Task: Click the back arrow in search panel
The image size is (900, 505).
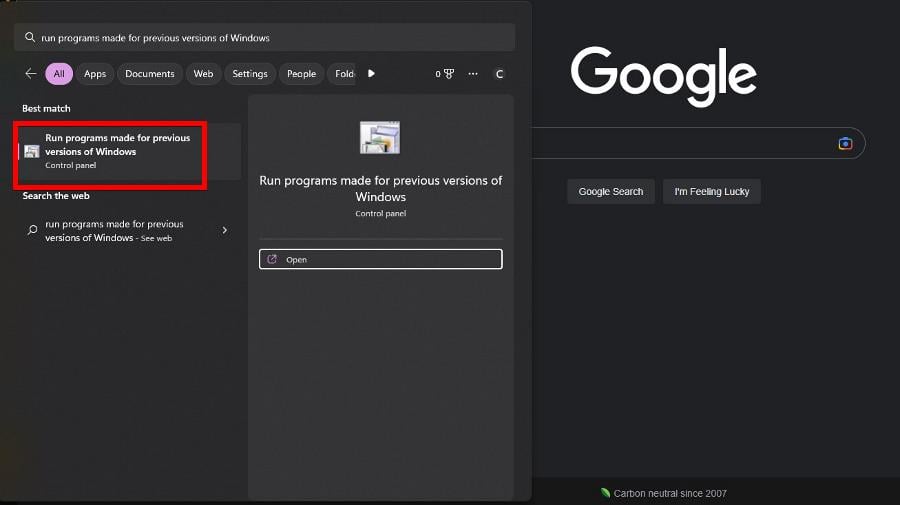Action: [30, 73]
